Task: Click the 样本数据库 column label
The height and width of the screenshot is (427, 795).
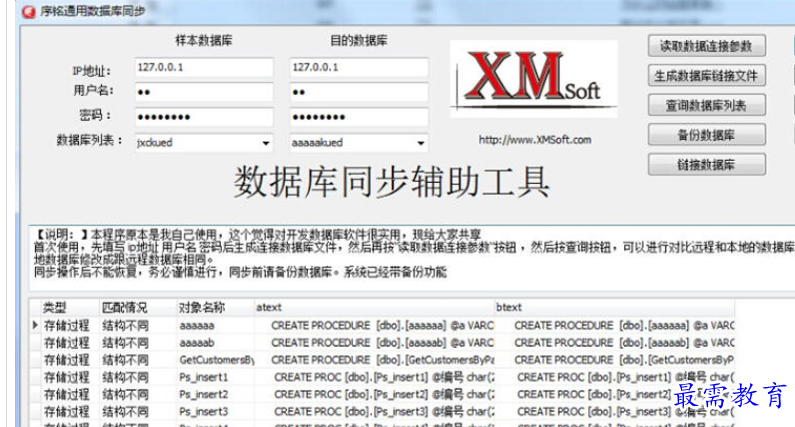Action: coord(204,41)
